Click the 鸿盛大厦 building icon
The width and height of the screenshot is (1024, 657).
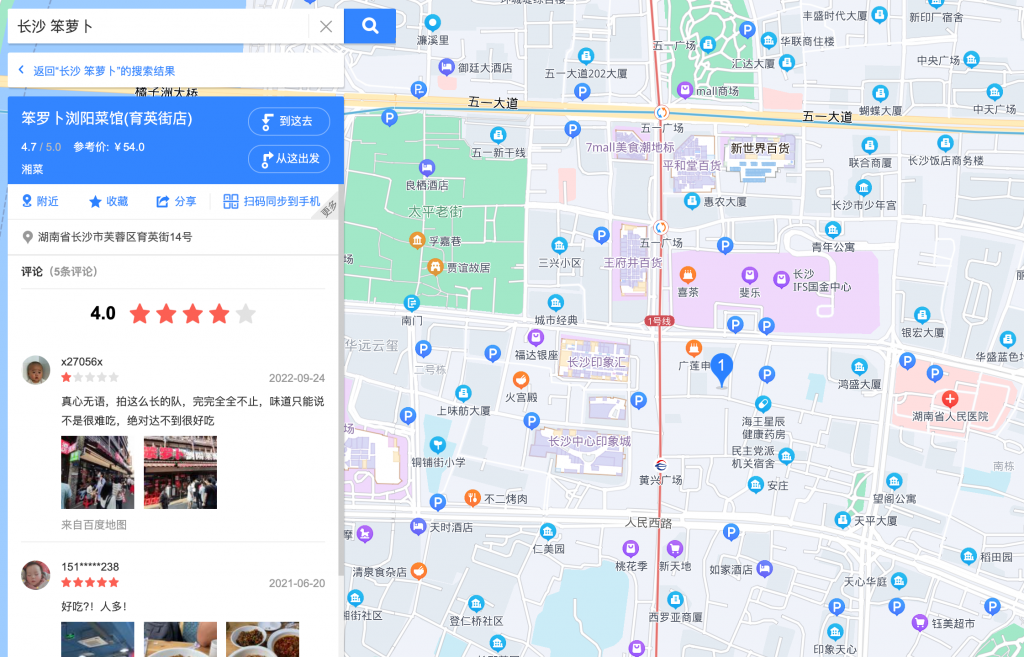(859, 367)
